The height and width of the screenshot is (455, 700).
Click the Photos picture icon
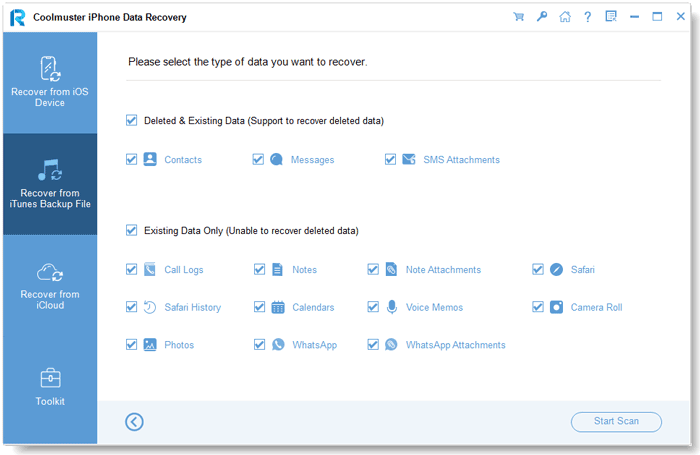pos(150,345)
